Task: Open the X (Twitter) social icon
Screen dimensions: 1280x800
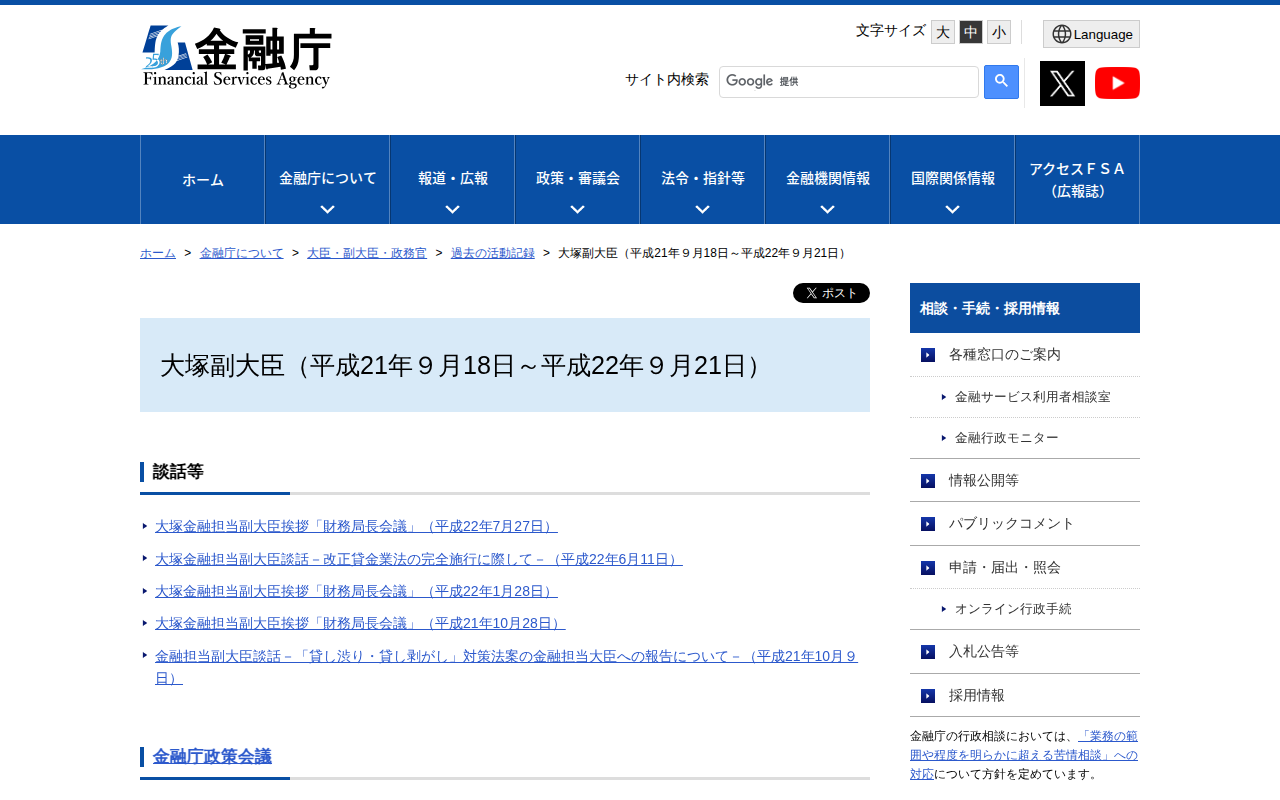Action: click(1062, 83)
